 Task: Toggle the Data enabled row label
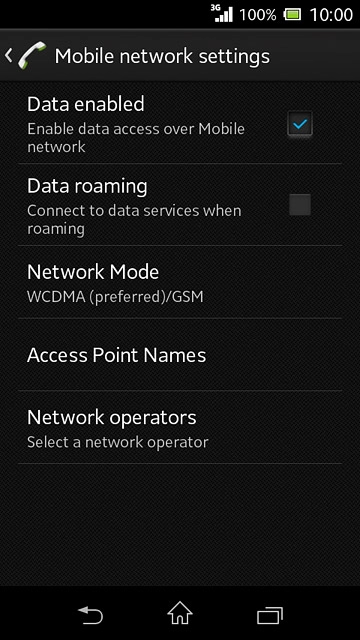click(86, 104)
